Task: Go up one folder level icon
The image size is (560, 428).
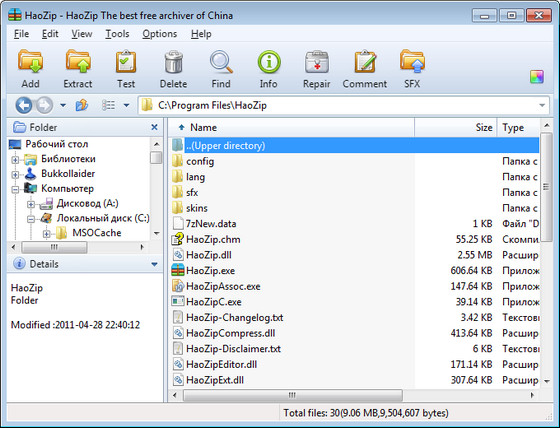Action: (82, 105)
